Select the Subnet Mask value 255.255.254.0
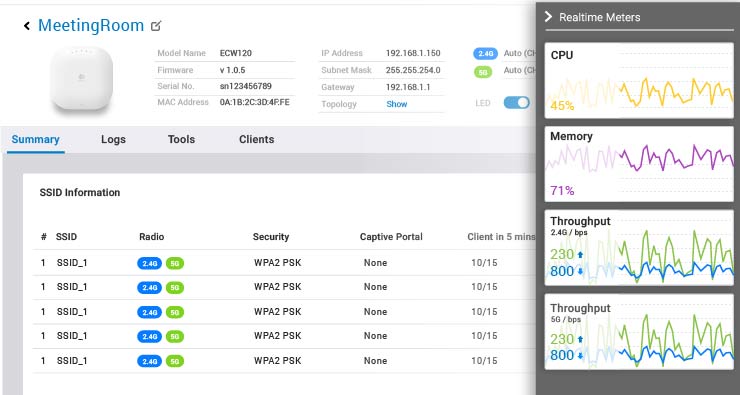 [413, 70]
